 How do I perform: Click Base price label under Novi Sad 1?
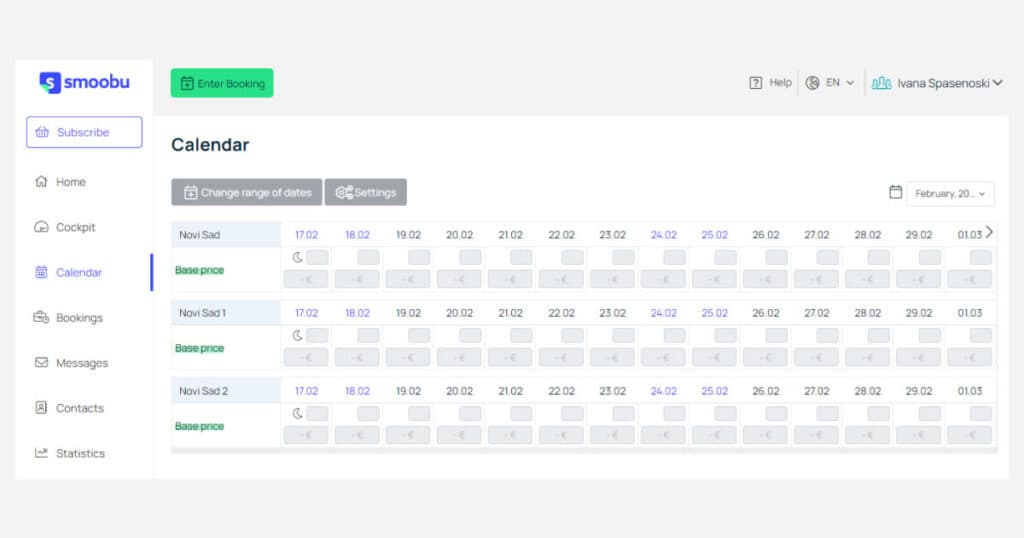tap(199, 348)
